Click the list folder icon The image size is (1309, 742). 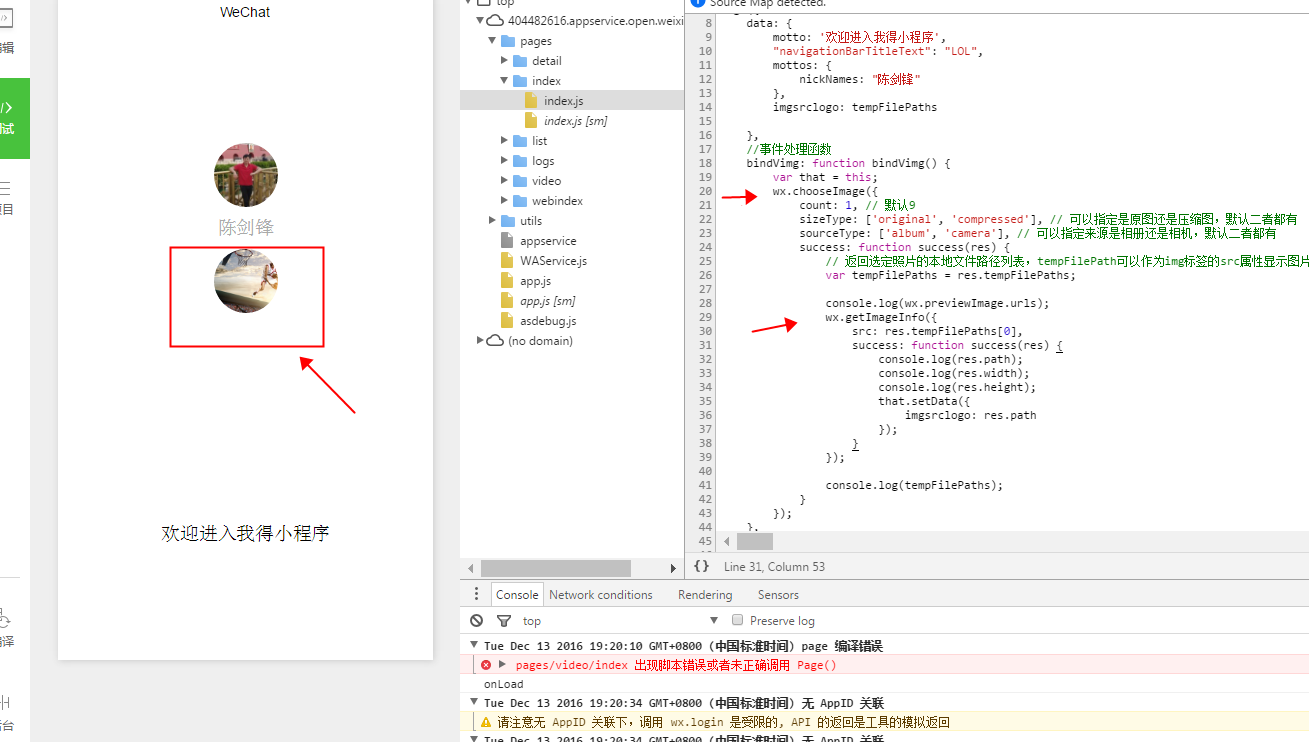[x=520, y=141]
